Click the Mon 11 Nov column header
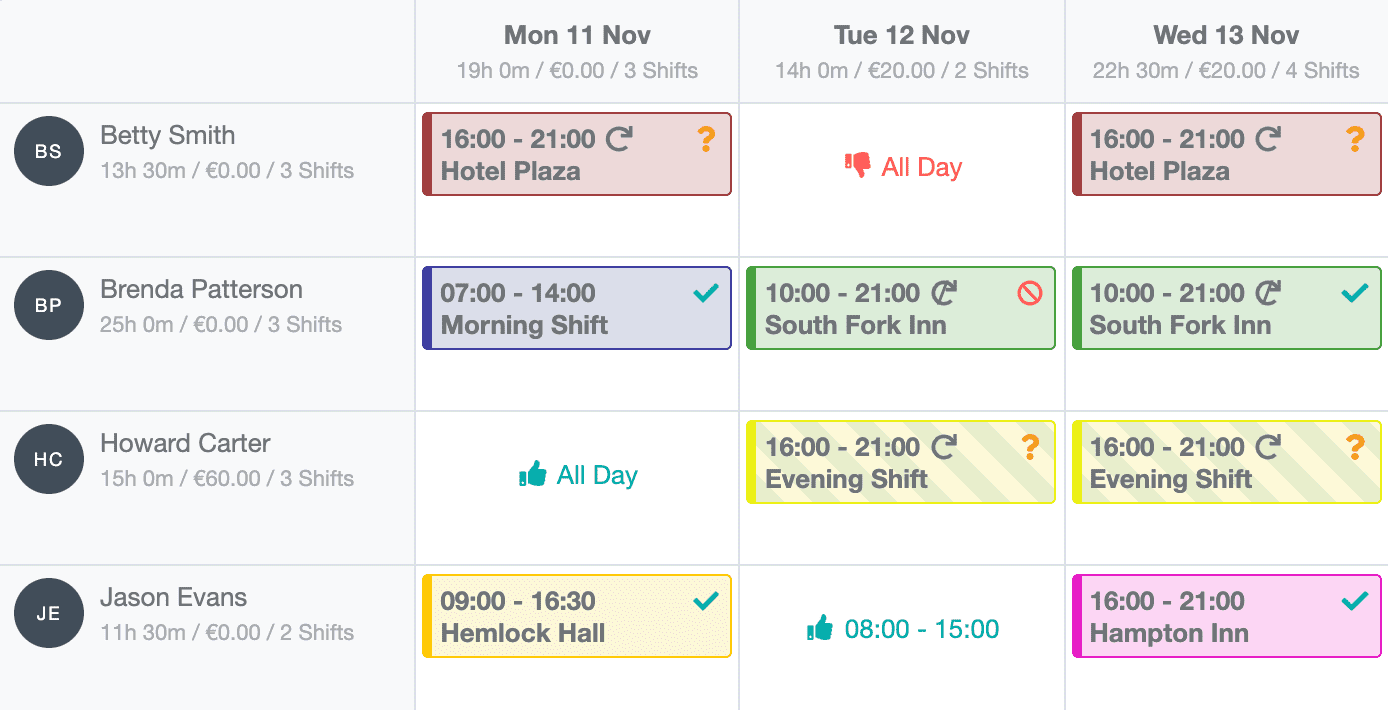 click(x=576, y=35)
